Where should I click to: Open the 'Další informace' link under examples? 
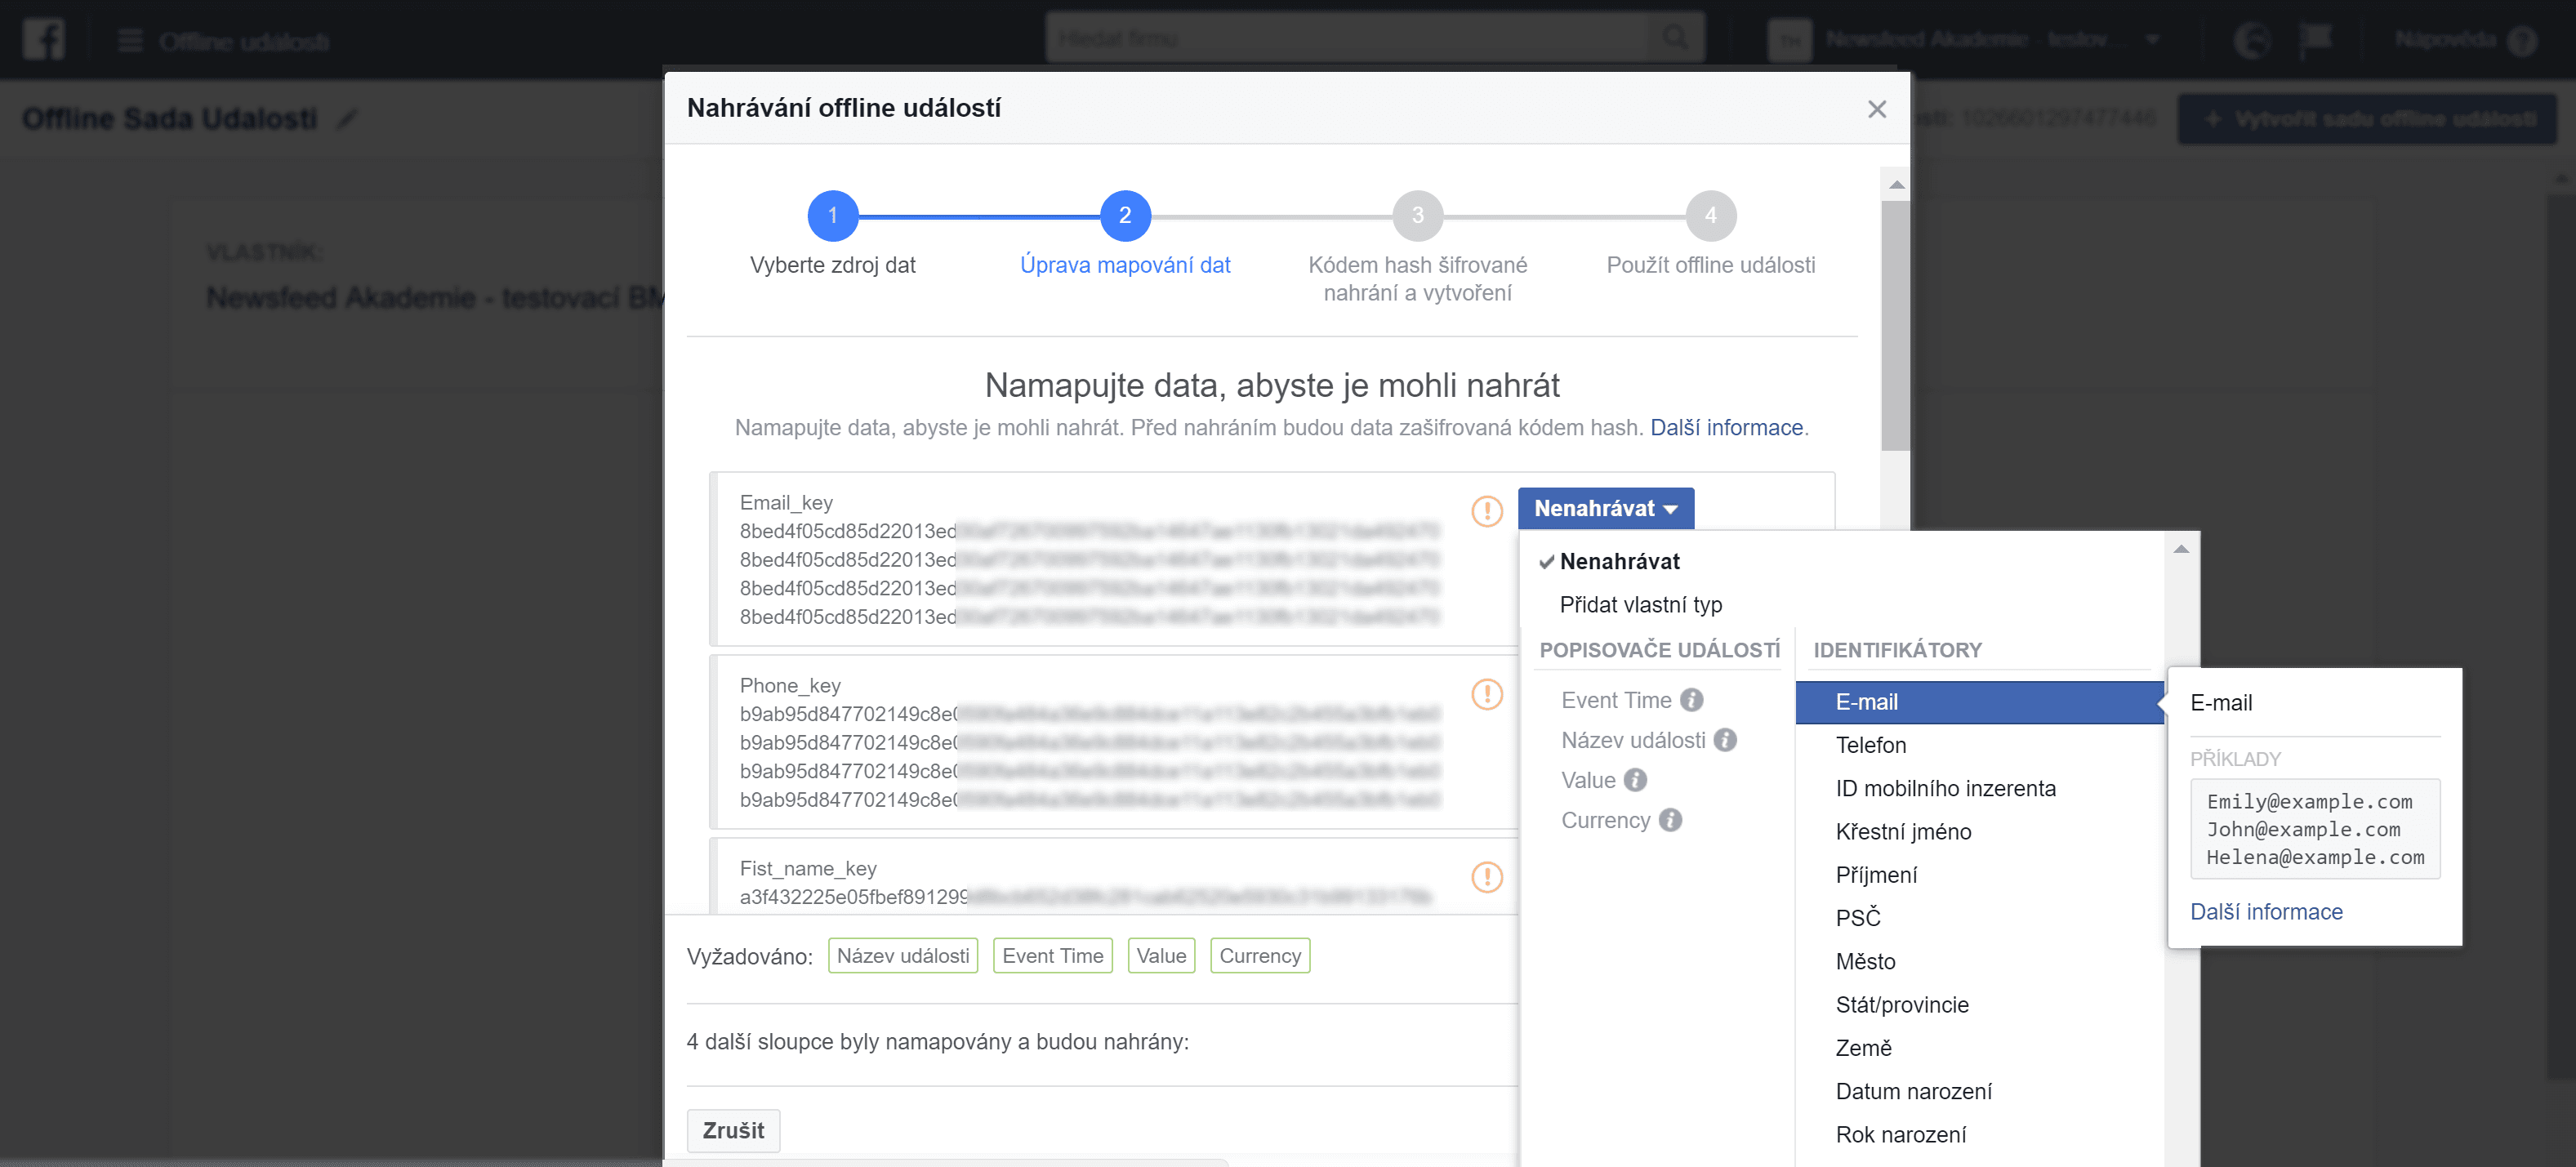pos(2266,911)
